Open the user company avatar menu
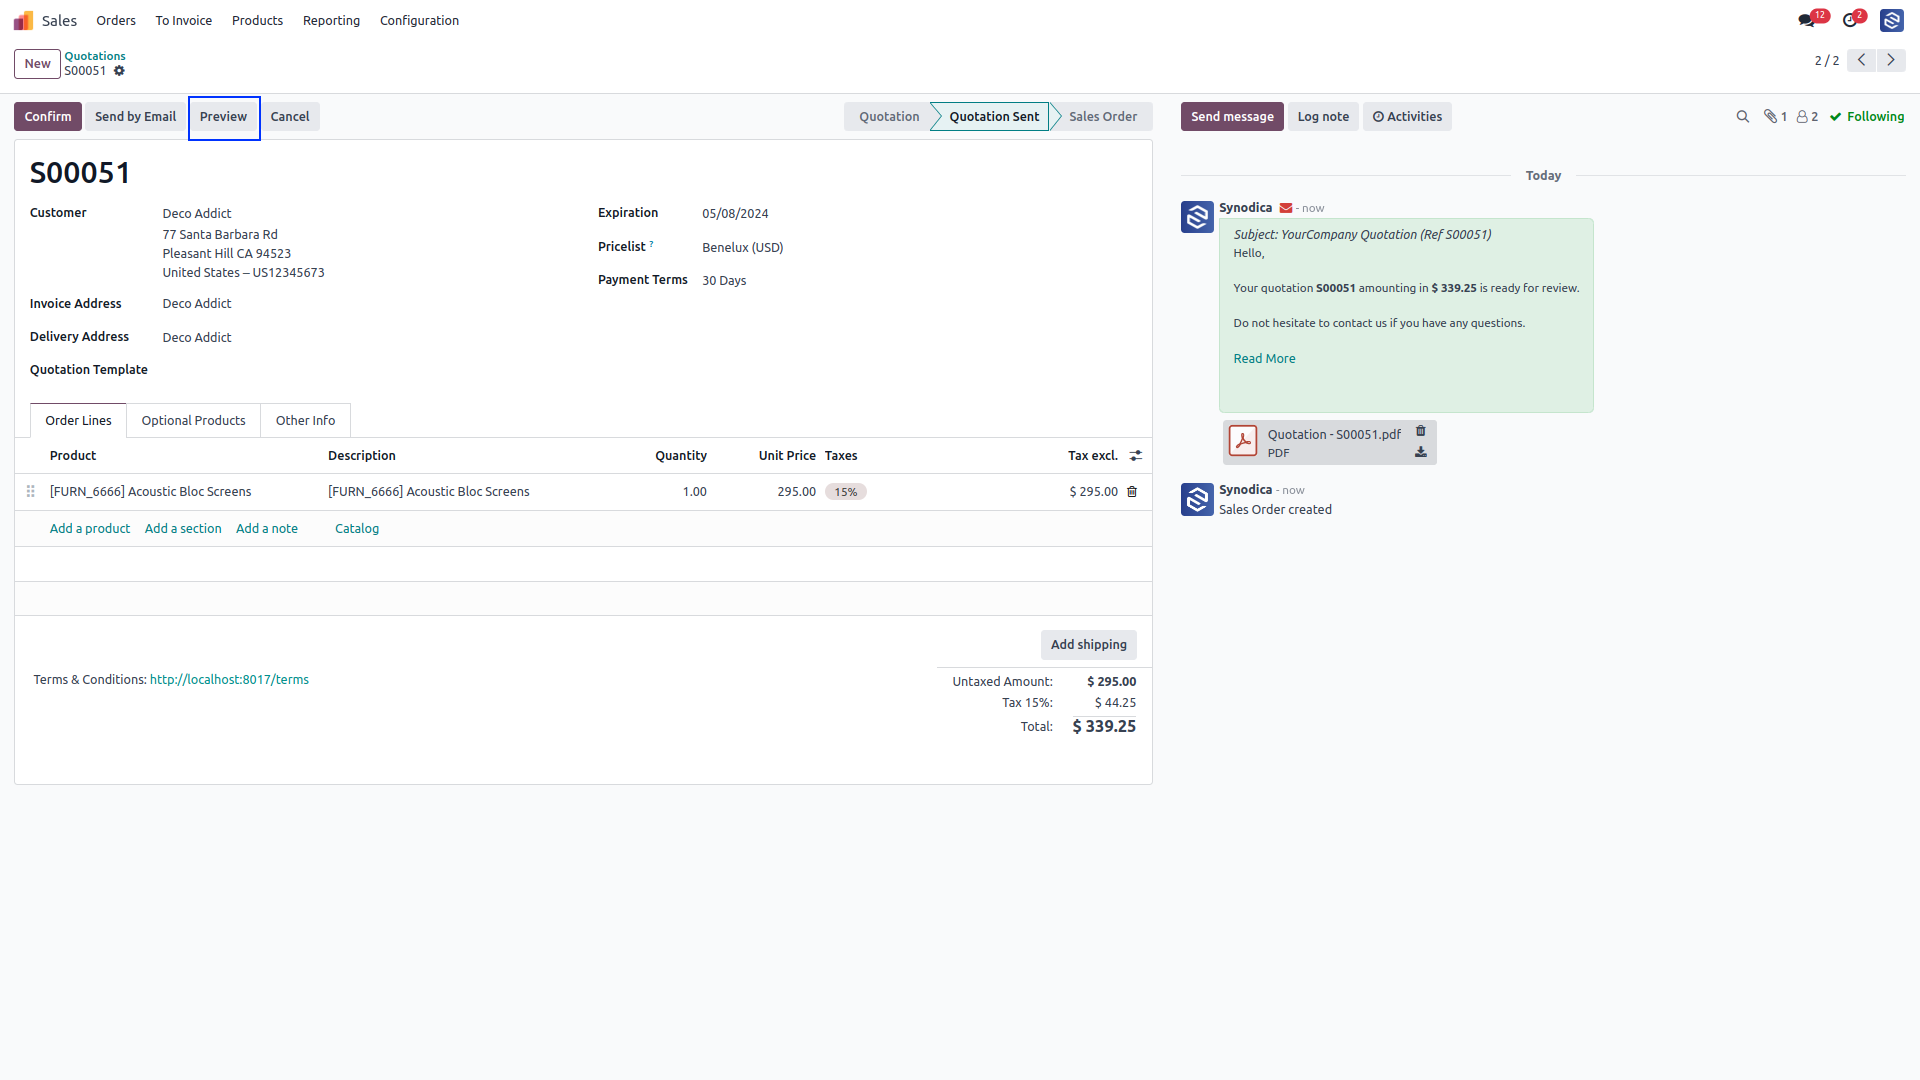 (x=1891, y=20)
